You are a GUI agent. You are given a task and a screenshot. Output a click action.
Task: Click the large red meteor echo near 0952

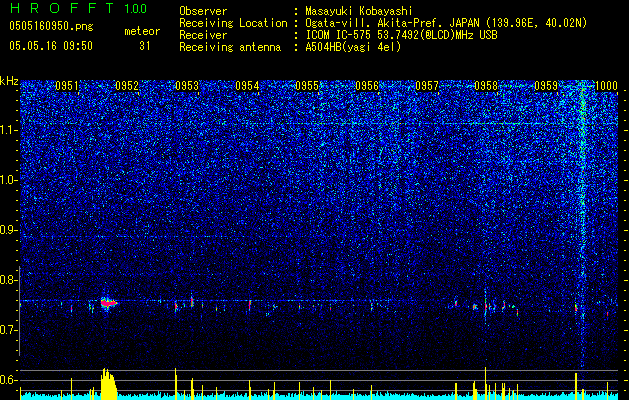point(108,303)
